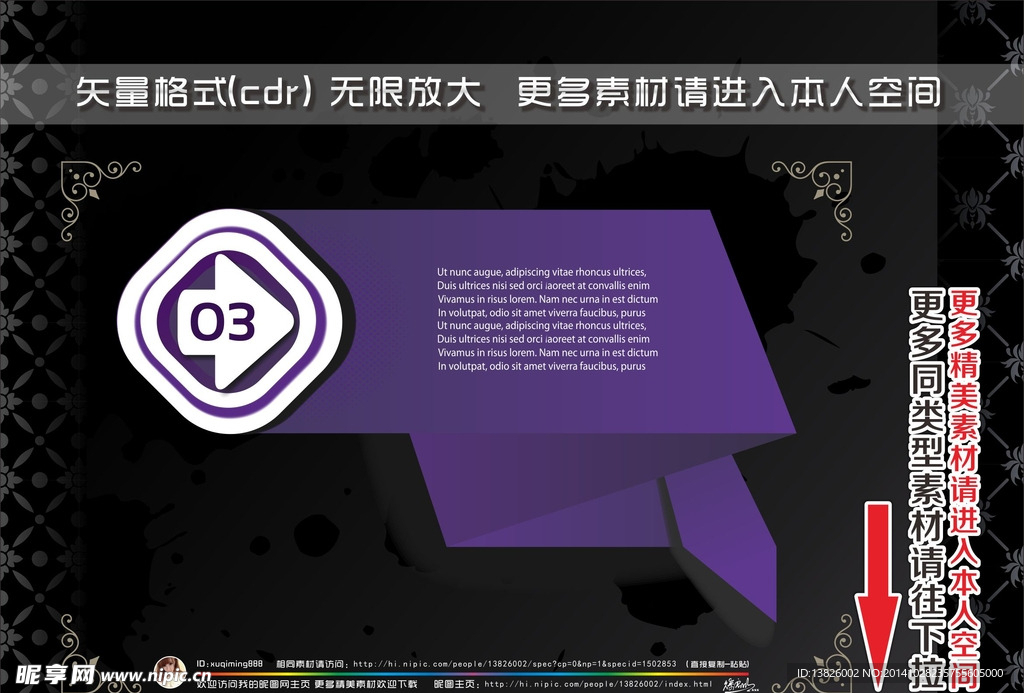1024x693 pixels.
Task: Click the ID:13826002 NO: text
Action: (x=899, y=673)
